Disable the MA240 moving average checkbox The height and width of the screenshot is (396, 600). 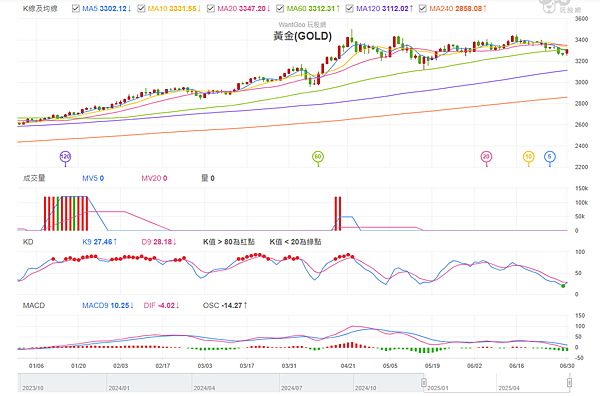click(x=422, y=8)
